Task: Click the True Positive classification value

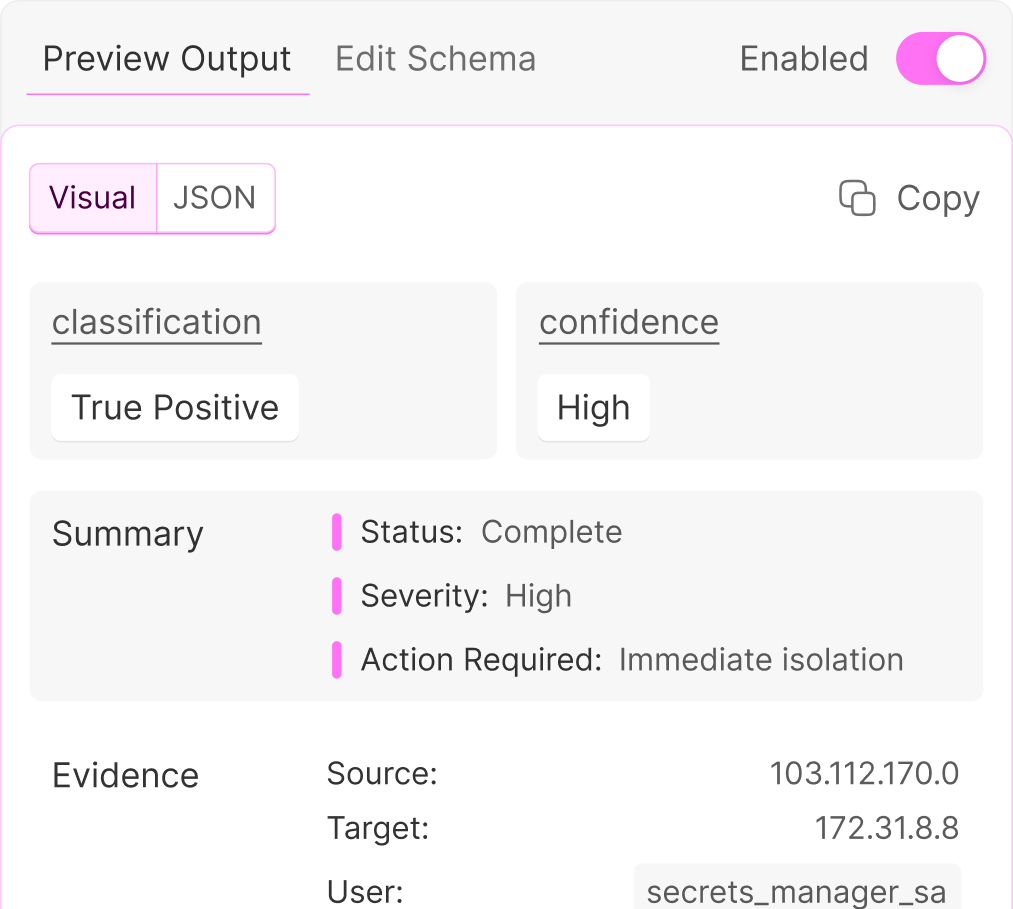Action: tap(174, 407)
